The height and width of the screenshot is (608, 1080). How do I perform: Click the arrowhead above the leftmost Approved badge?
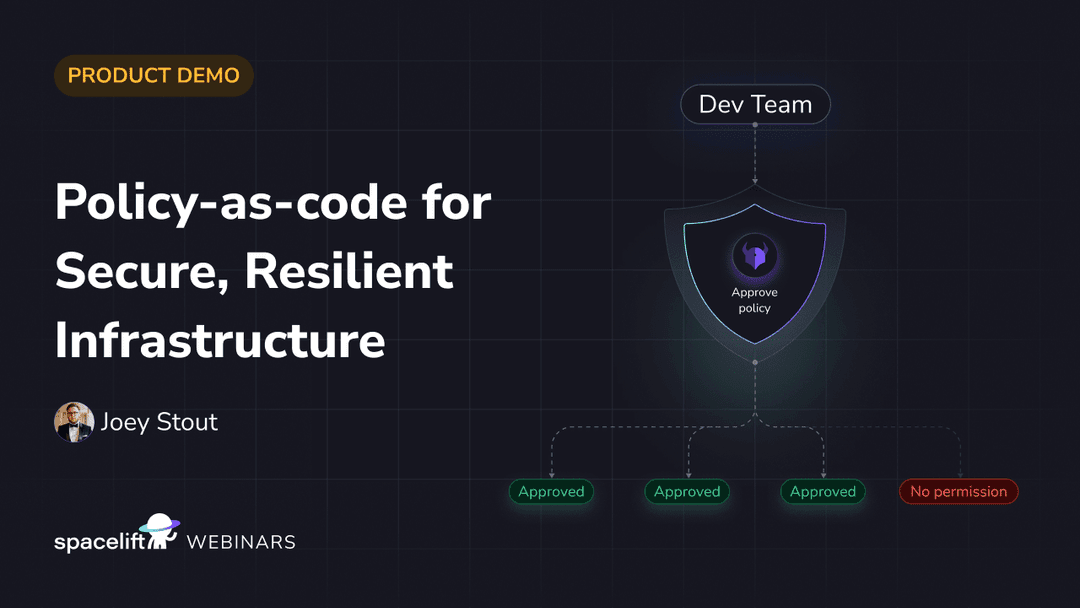click(551, 475)
